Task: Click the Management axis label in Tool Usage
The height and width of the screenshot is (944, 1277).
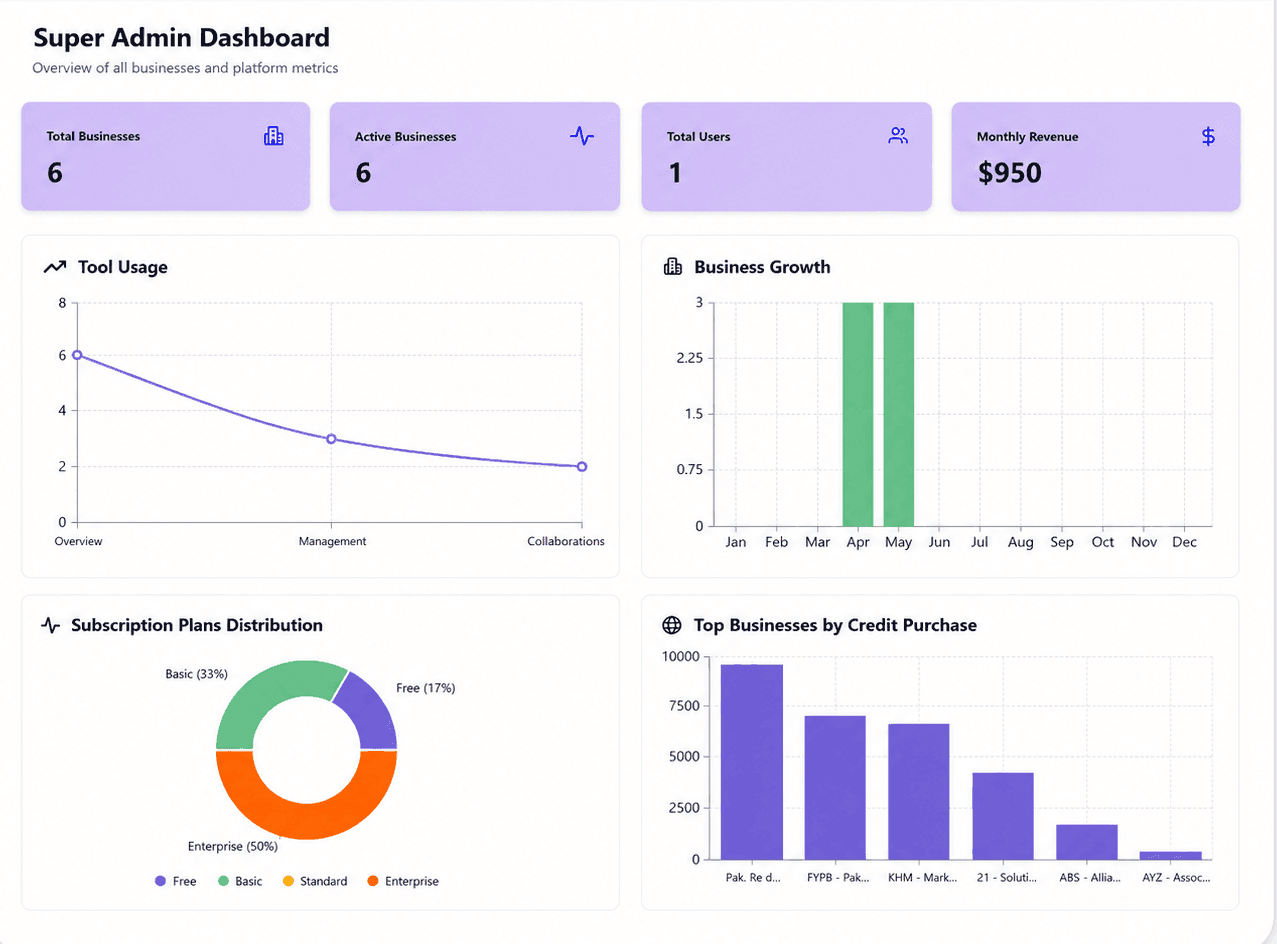Action: 332,541
